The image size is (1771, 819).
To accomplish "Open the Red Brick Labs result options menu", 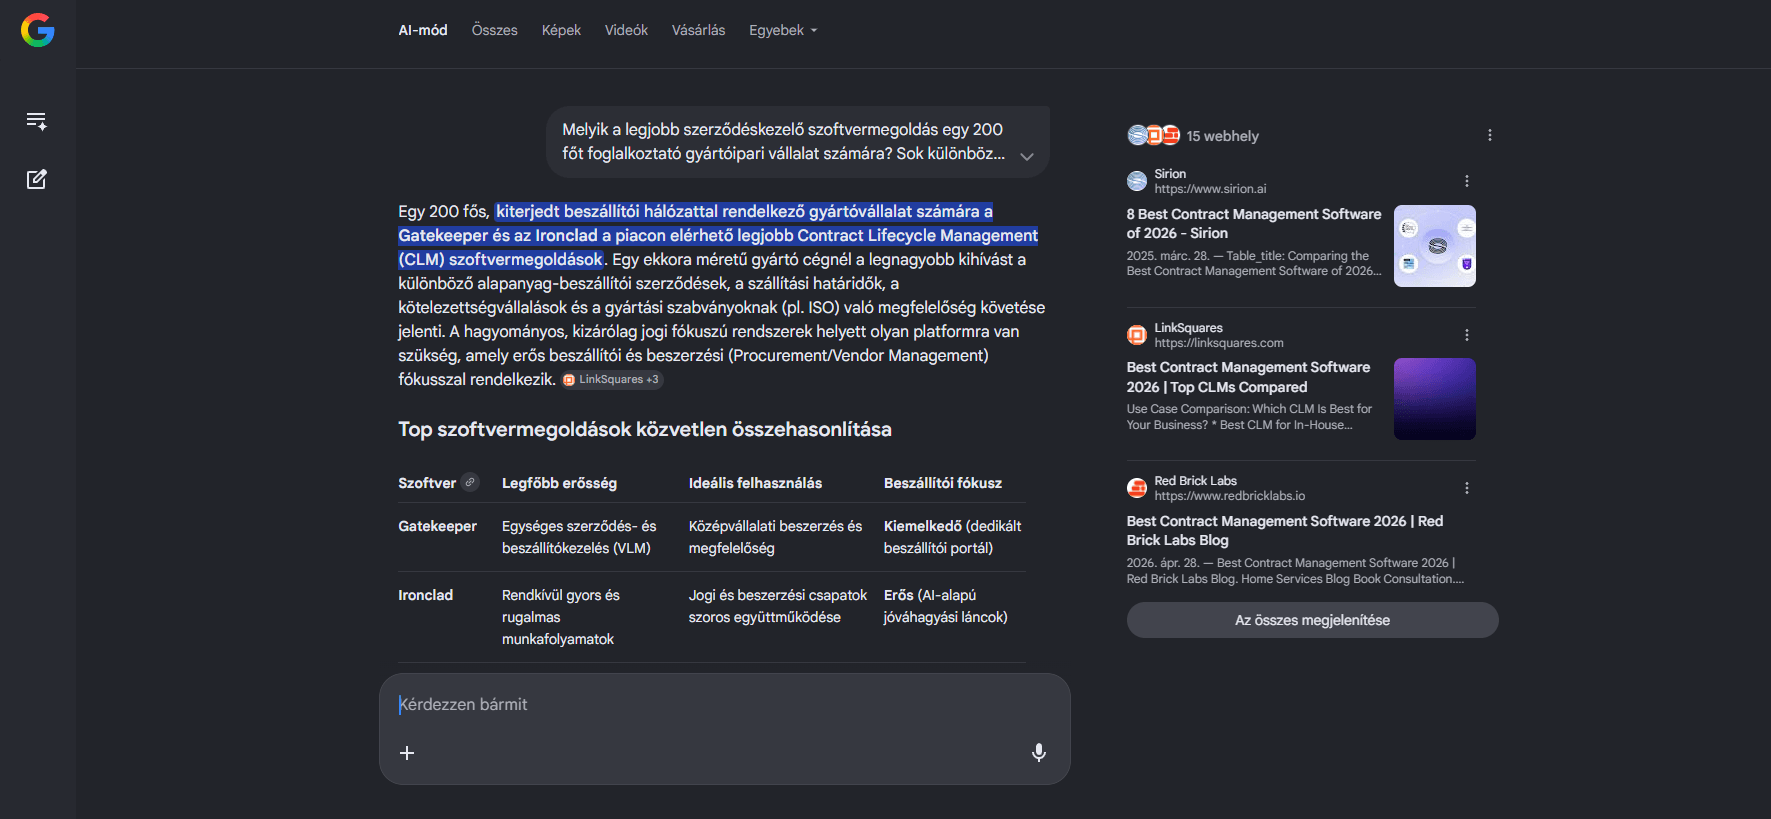I will [x=1467, y=488].
